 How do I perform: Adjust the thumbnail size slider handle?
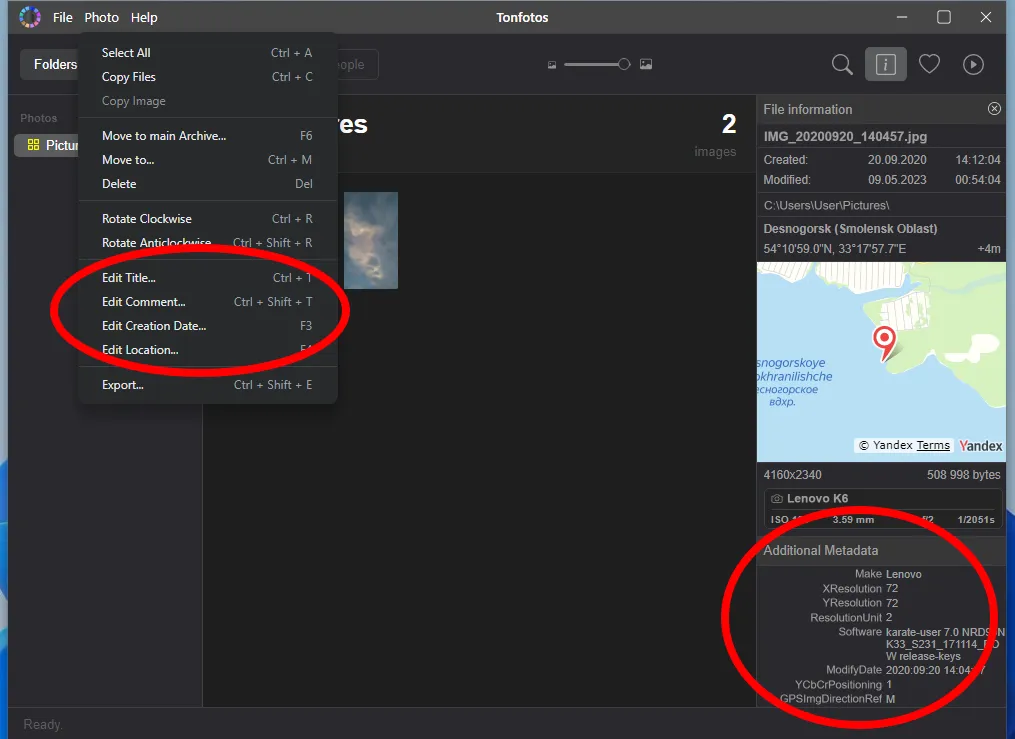[623, 64]
